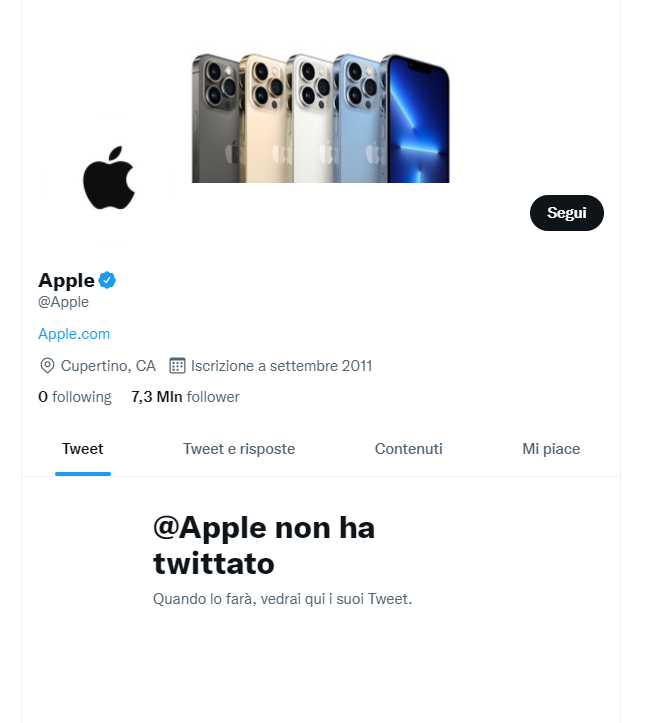Click the 'Quando lo farà' message text
Screen dimensions: 649x723
tap(282, 599)
